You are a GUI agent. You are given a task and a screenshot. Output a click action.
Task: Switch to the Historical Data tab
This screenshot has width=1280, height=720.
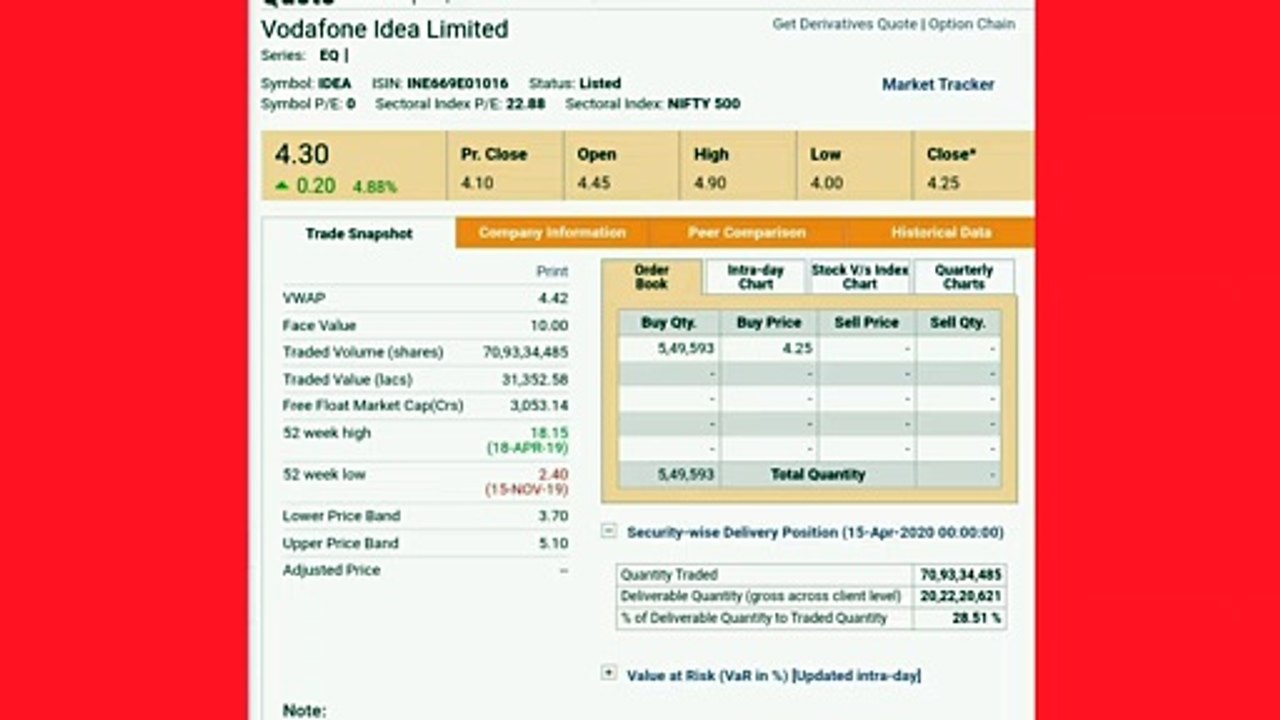coord(940,232)
